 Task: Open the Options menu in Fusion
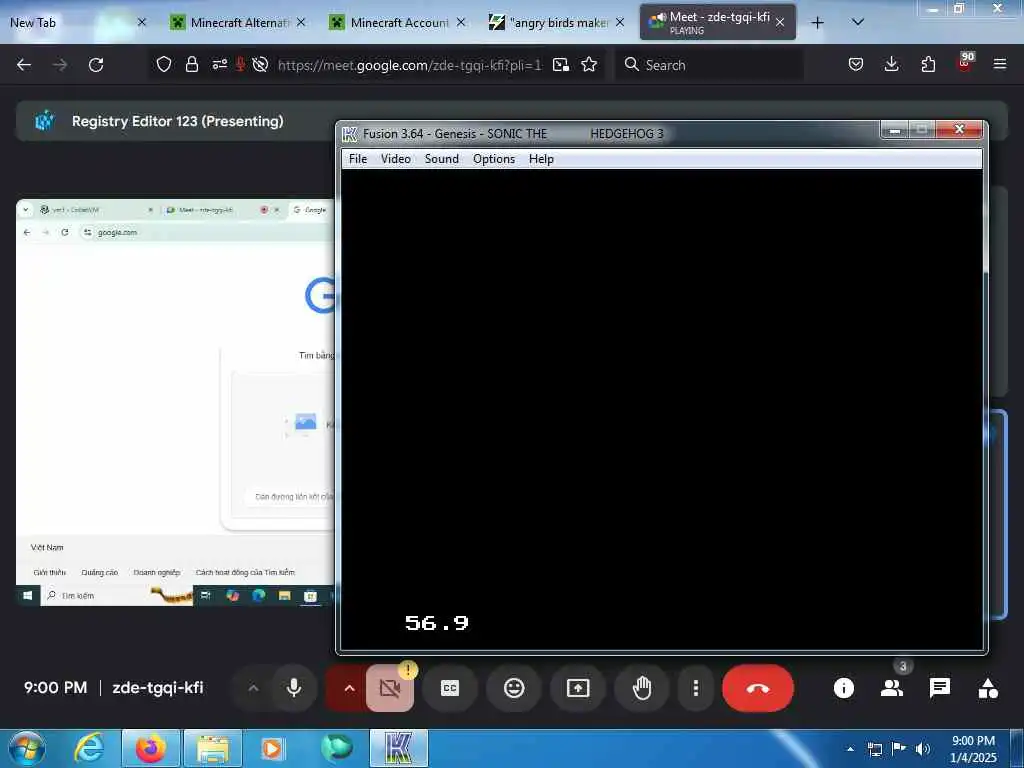(x=494, y=159)
